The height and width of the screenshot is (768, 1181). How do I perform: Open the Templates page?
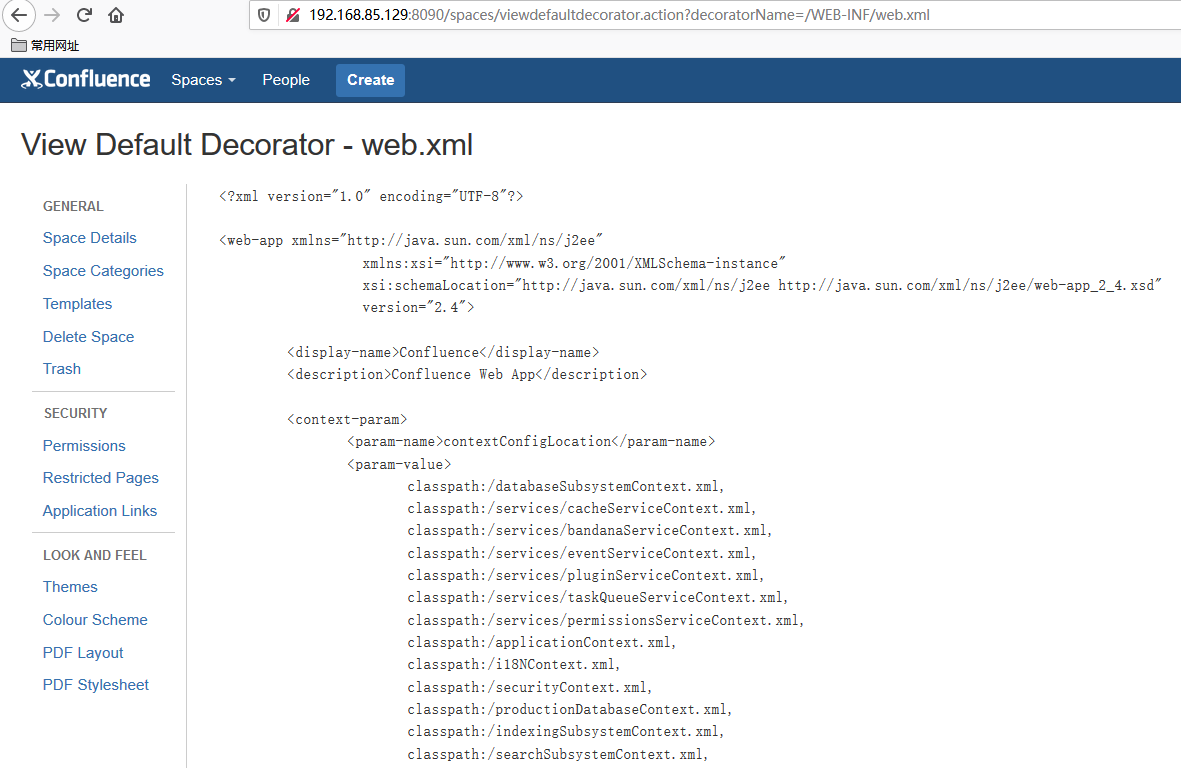tap(77, 303)
